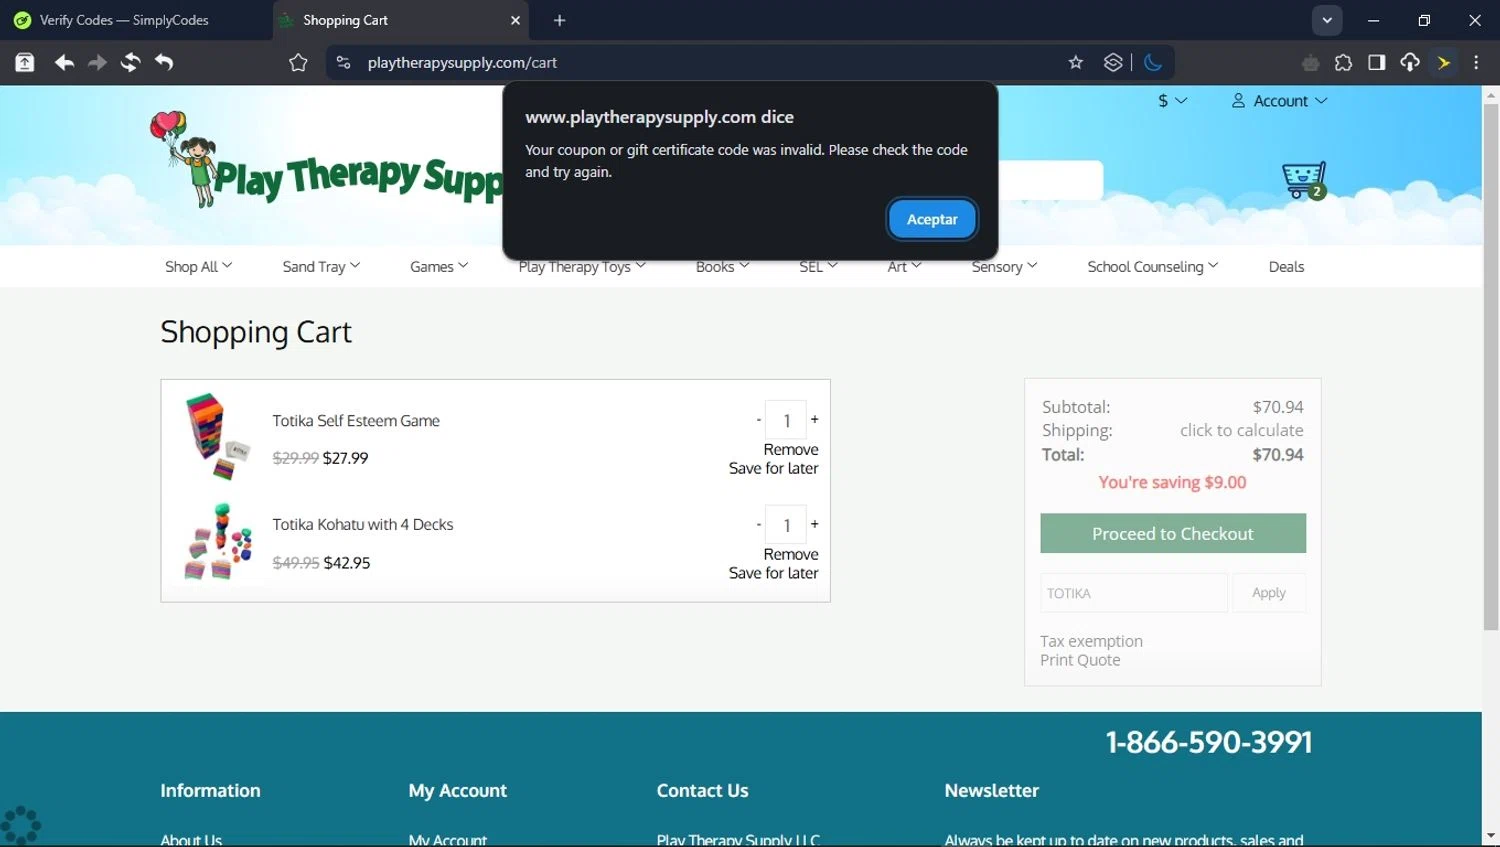Click the phone number 1-866-590-3991
The width and height of the screenshot is (1500, 847).
[1208, 742]
